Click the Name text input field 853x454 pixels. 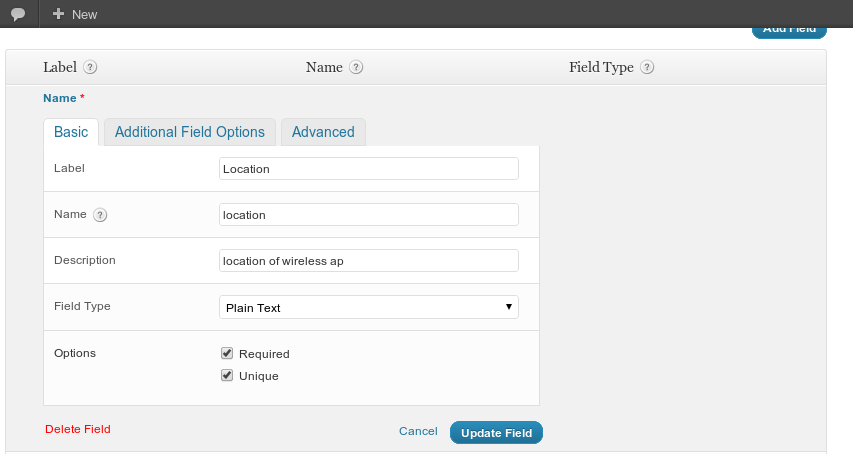coord(368,215)
